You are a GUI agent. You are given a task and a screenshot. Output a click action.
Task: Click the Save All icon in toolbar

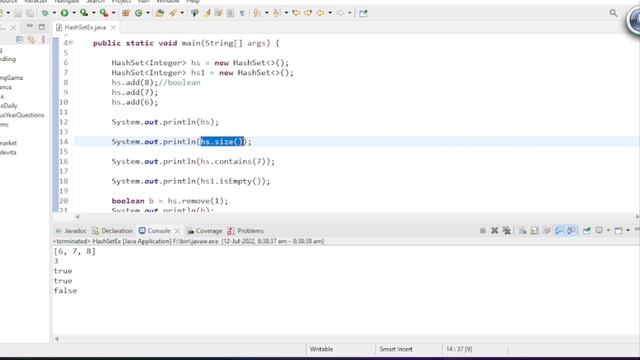(30, 13)
